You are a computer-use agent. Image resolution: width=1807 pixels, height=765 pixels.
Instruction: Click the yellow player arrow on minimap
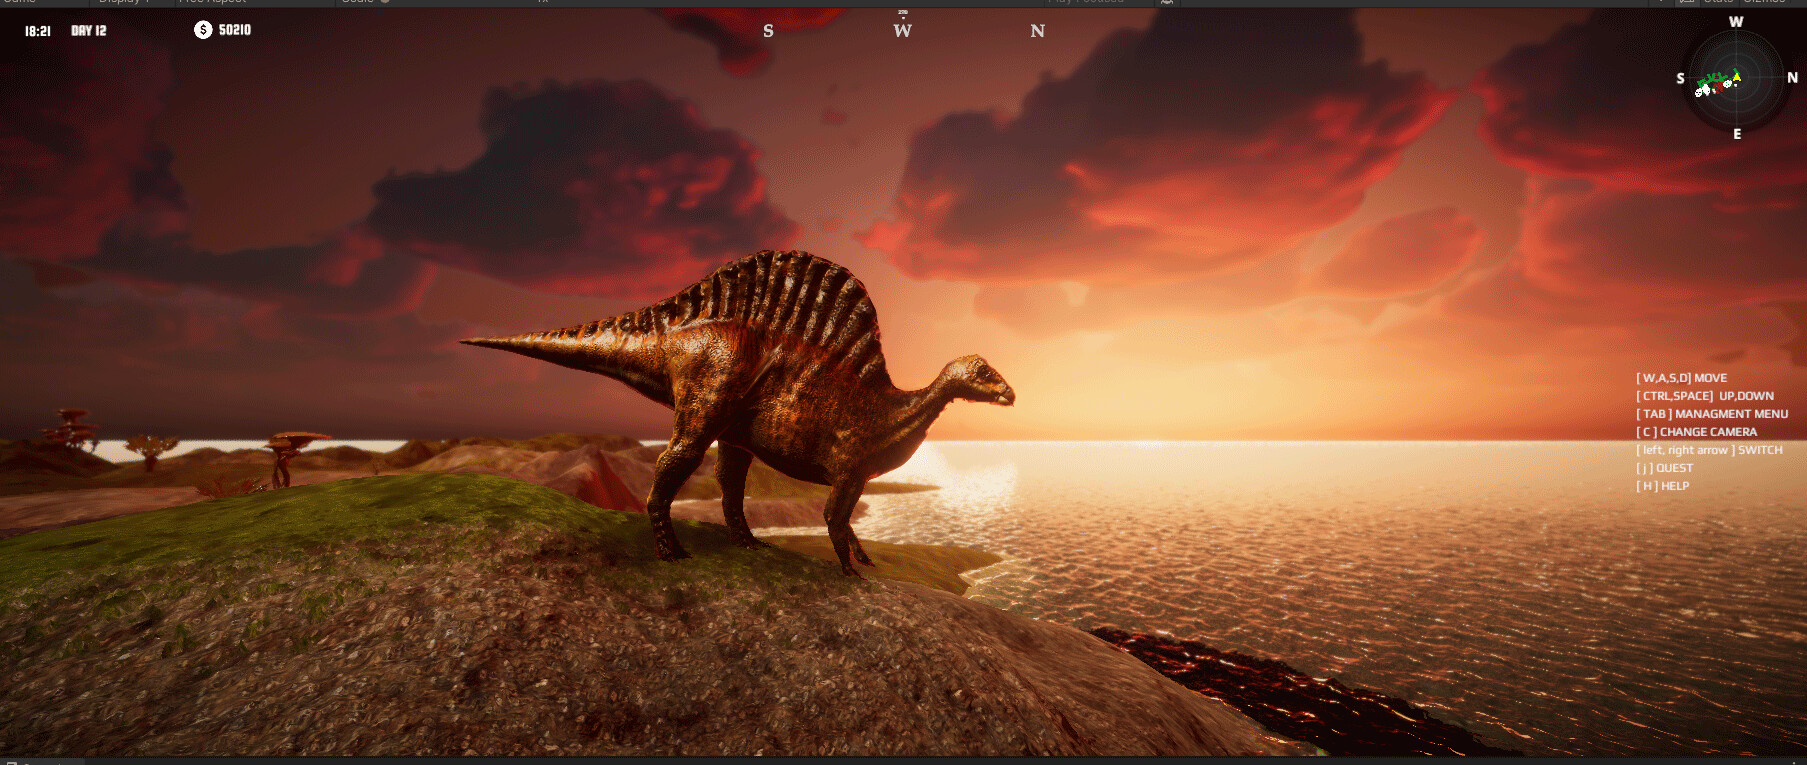click(x=1737, y=76)
